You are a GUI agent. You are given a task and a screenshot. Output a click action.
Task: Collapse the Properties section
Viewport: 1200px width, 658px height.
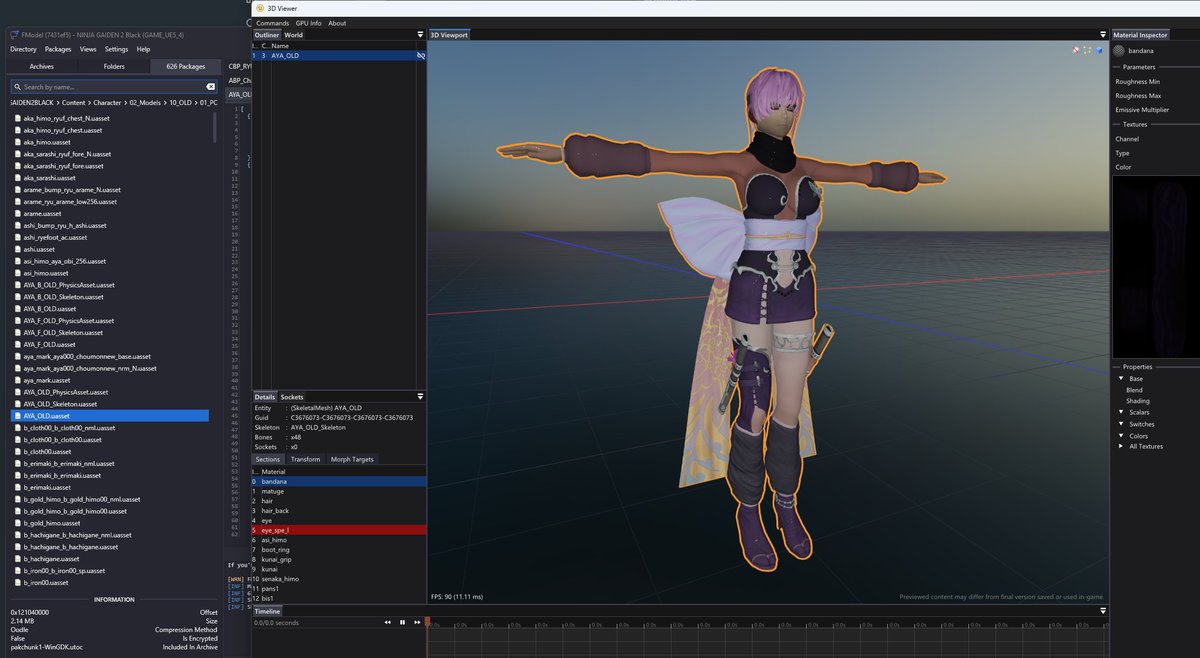pos(1137,367)
